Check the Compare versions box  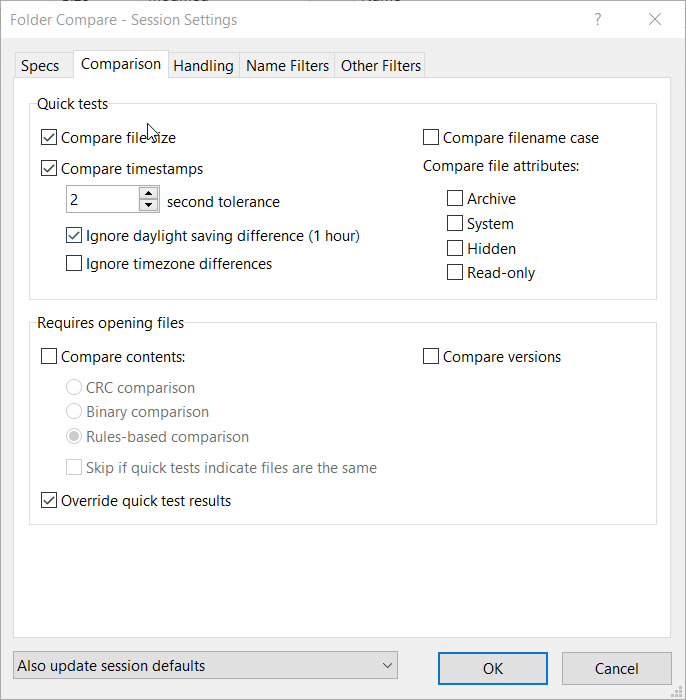click(431, 357)
